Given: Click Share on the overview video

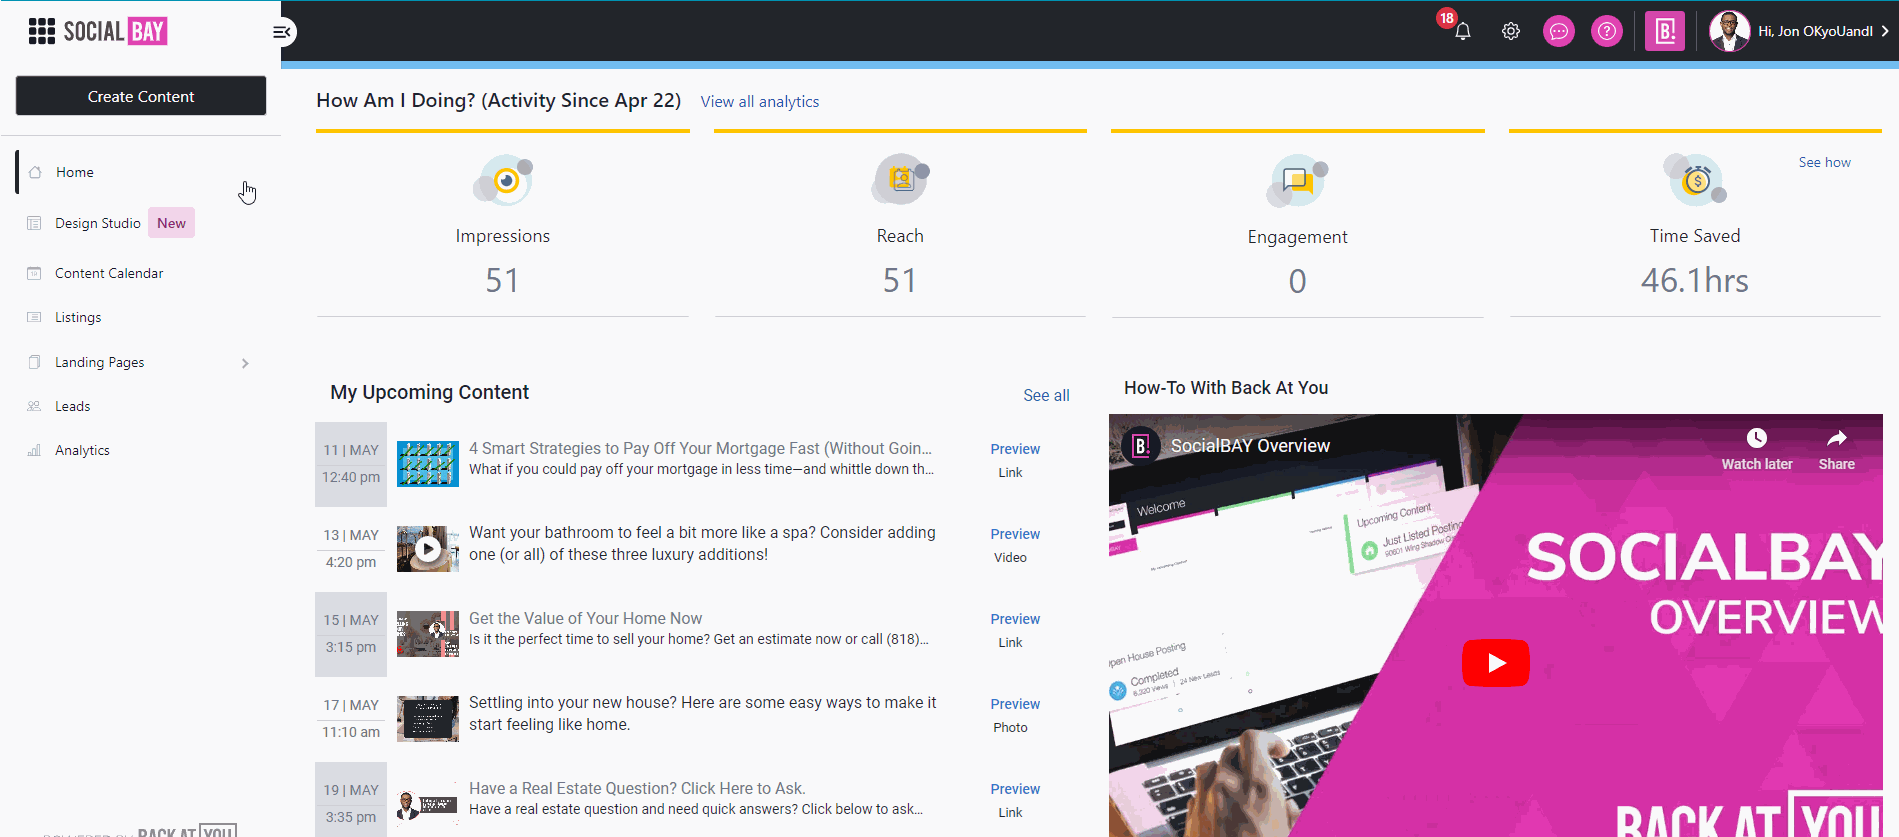Looking at the screenshot, I should (x=1836, y=449).
